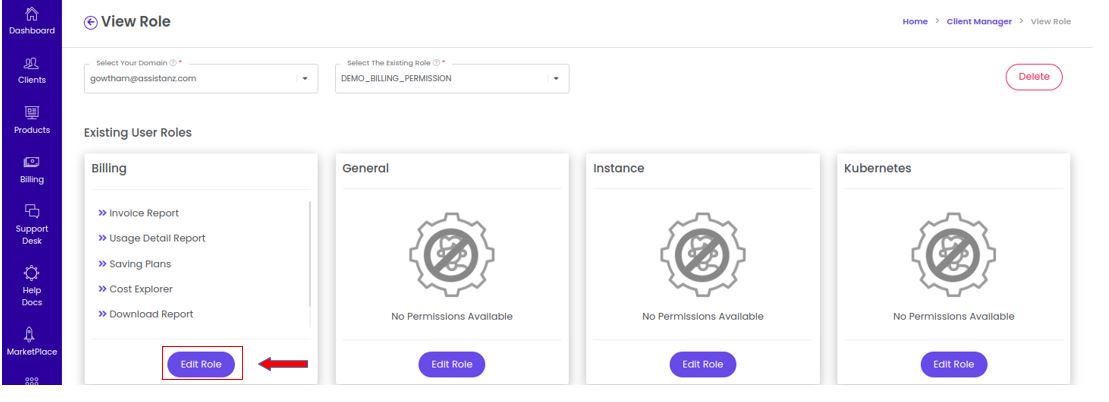Open Support Desk chat icon
The image size is (1109, 402).
pos(32,211)
